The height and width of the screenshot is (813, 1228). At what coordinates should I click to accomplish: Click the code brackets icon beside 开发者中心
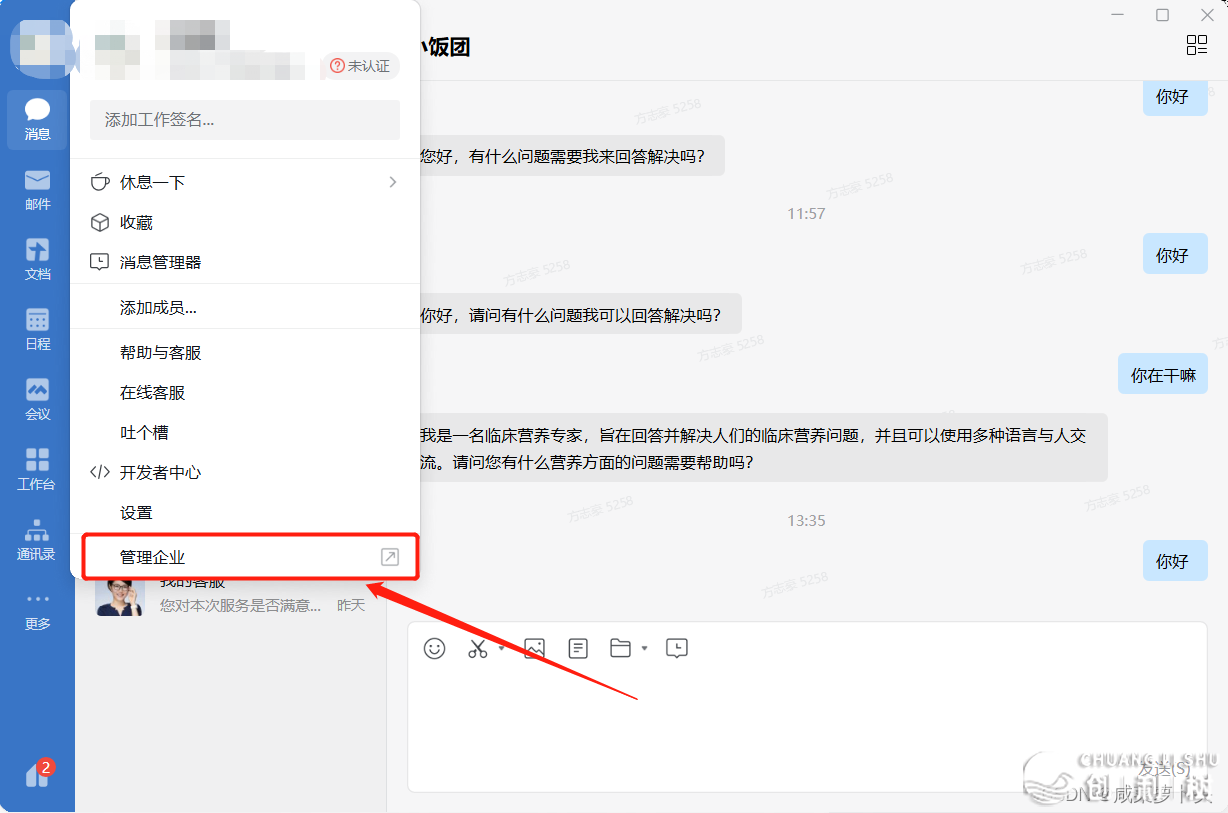[100, 472]
